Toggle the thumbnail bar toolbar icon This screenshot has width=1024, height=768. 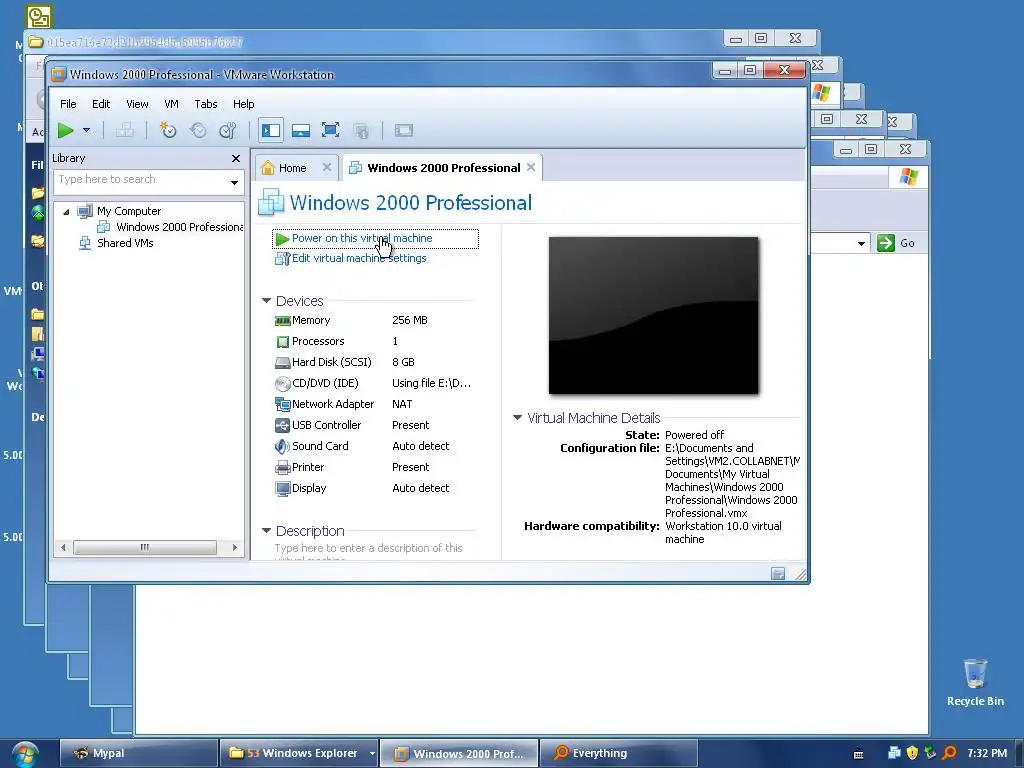tap(300, 131)
